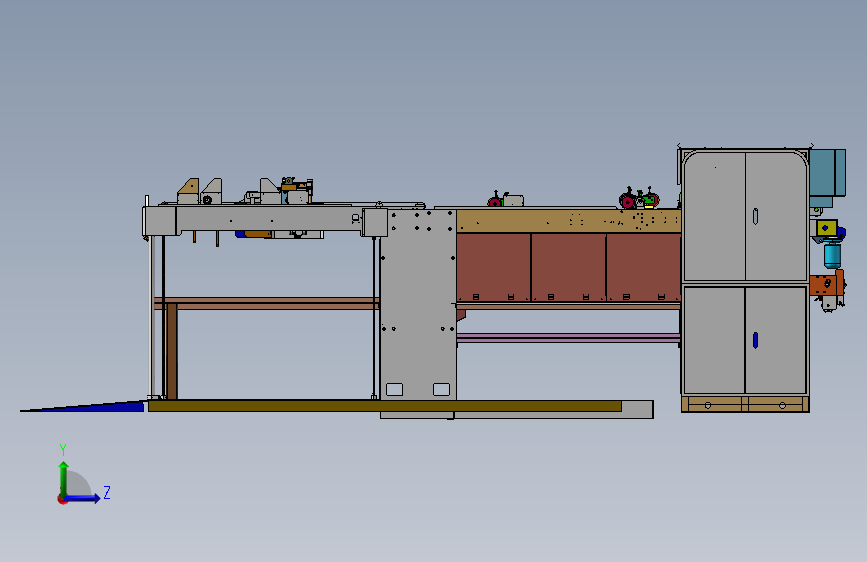
Task: Select the yellow block beside the cabinet
Action: (x=827, y=228)
